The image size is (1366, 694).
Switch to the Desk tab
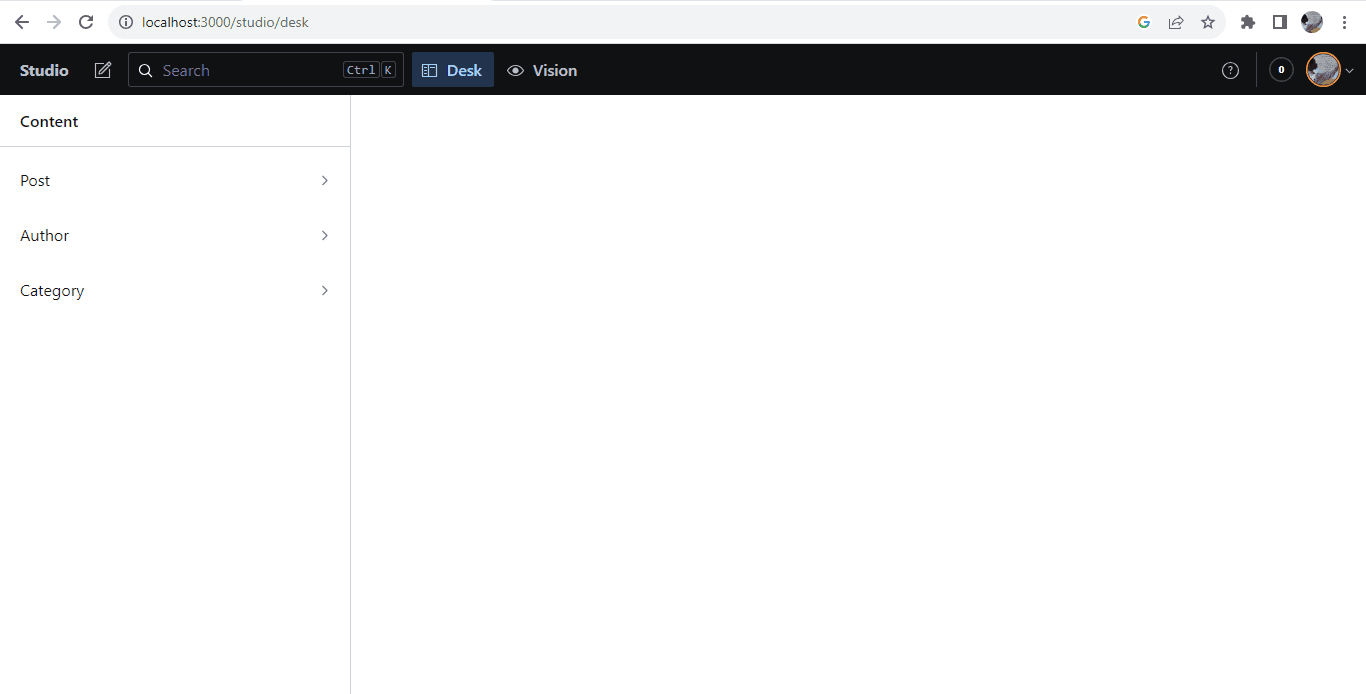pyautogui.click(x=453, y=70)
